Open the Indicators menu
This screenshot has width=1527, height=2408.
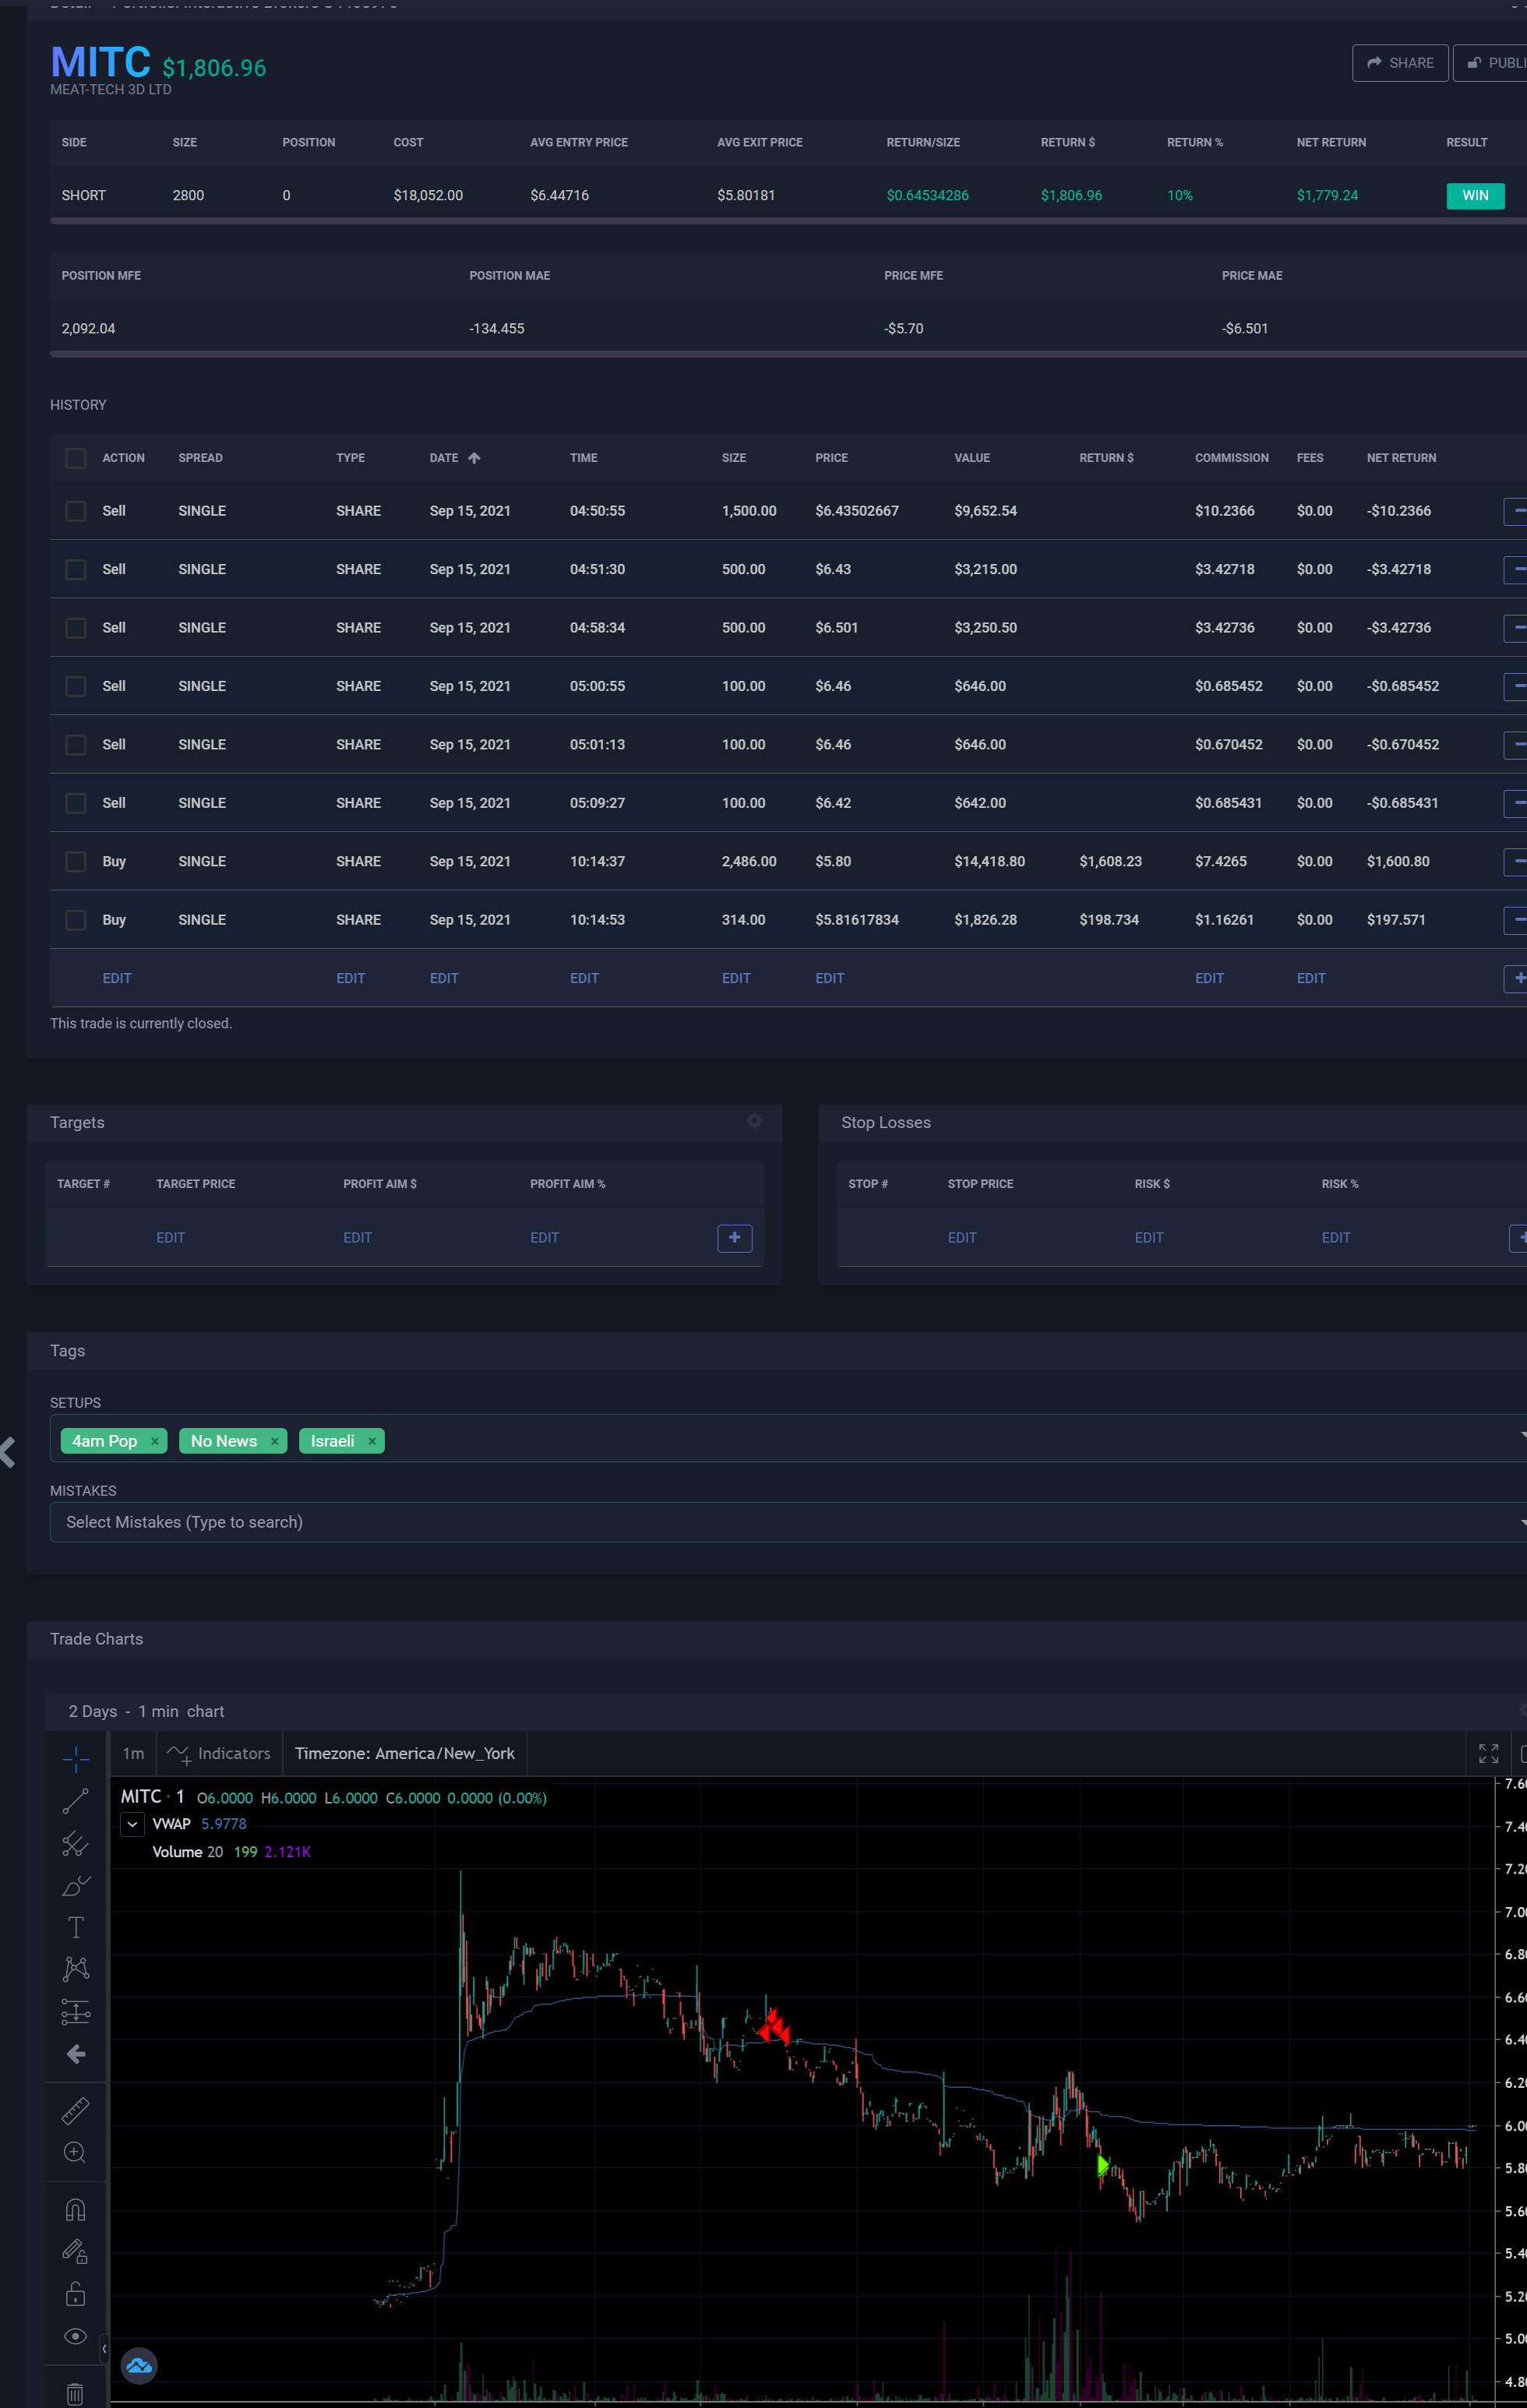coord(219,1753)
